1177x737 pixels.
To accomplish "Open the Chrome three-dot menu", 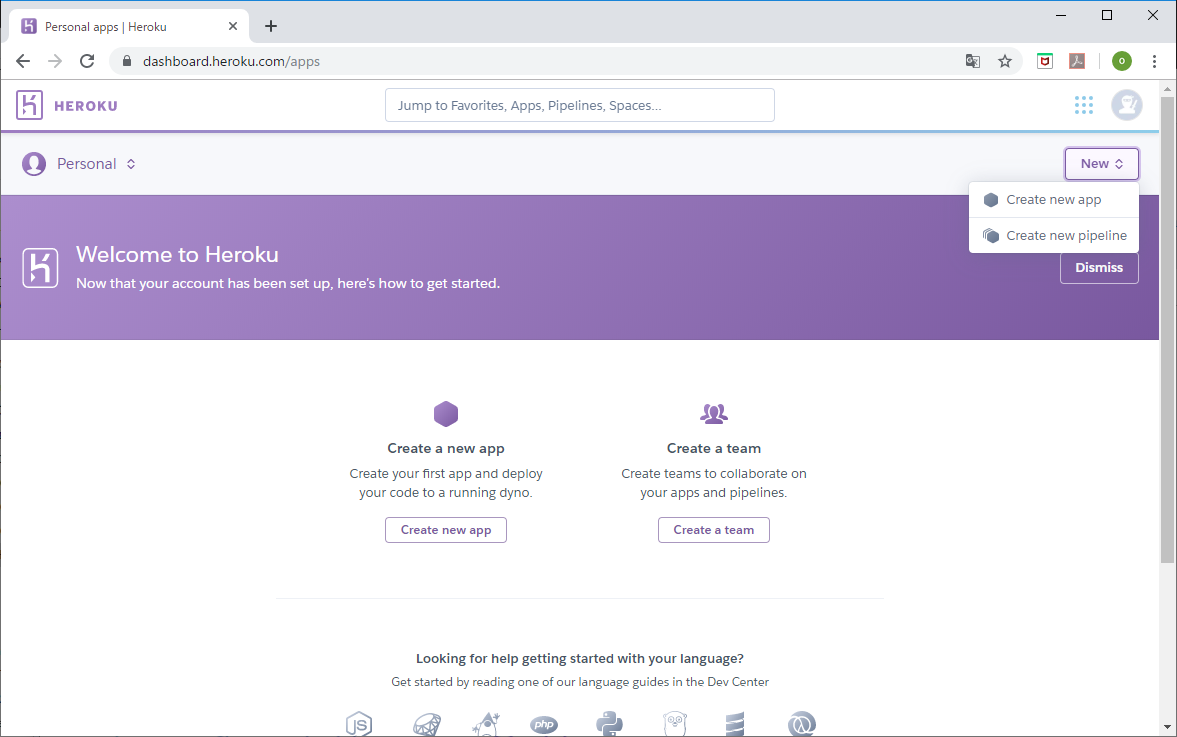I will (x=1154, y=62).
